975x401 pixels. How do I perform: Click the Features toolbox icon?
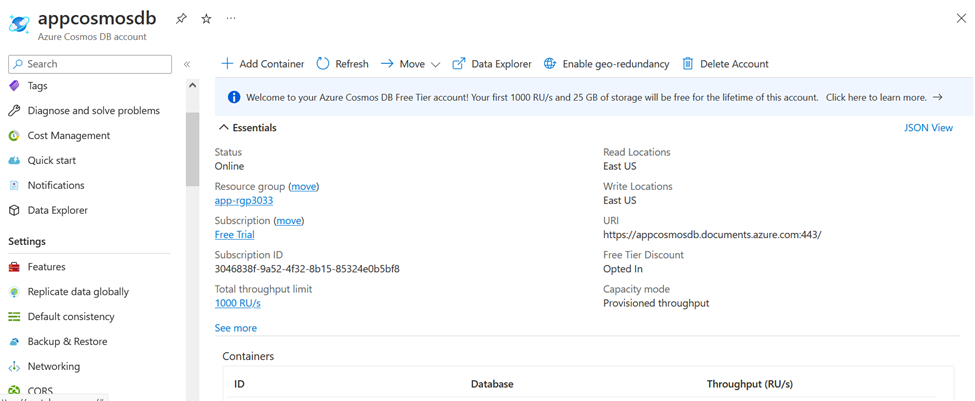tap(14, 267)
